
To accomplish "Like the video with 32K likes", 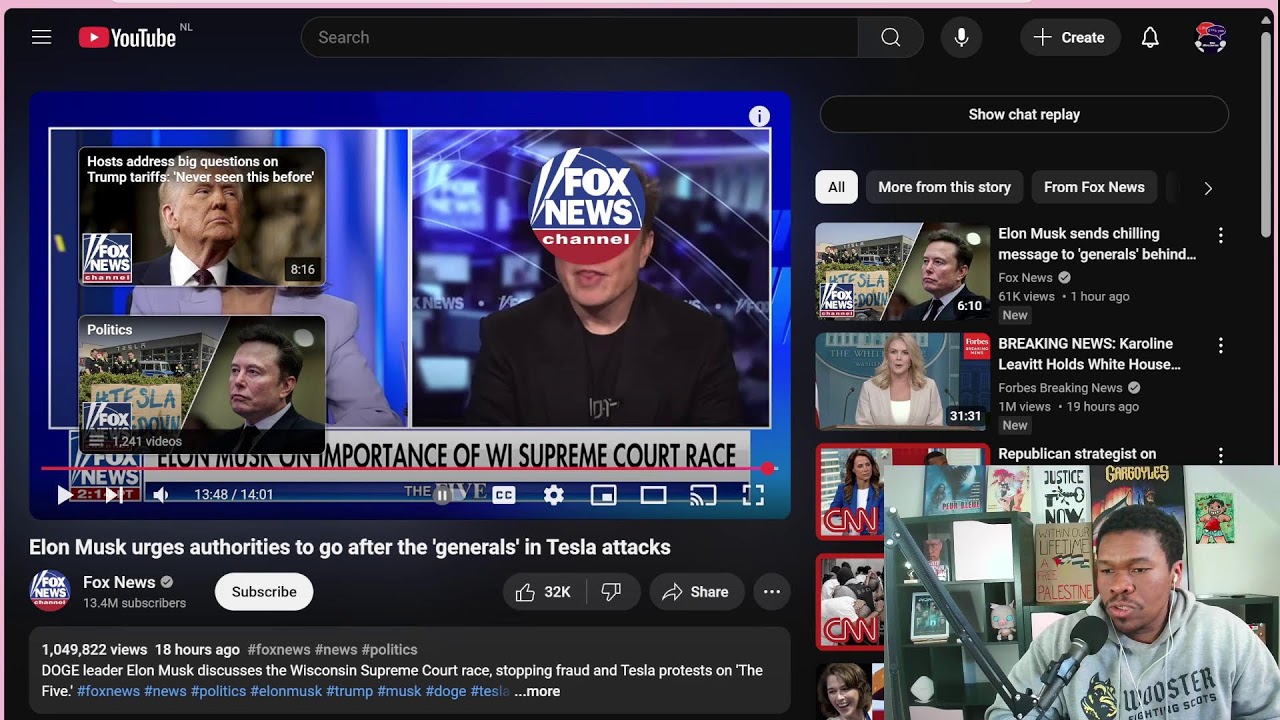I will (543, 592).
